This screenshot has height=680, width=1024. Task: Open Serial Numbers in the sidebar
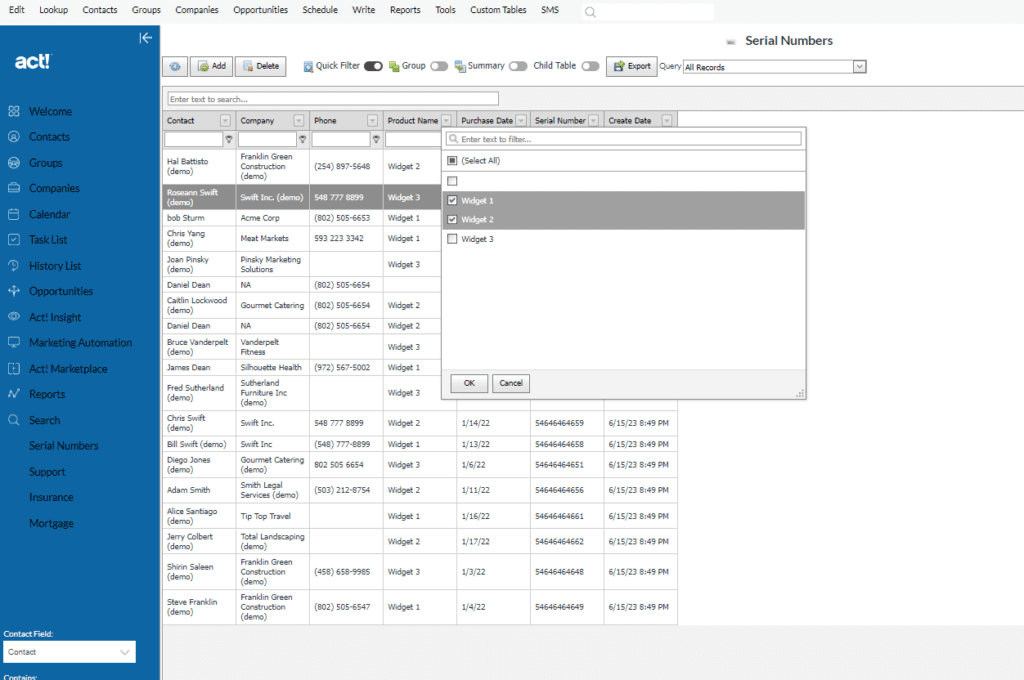pyautogui.click(x=63, y=445)
